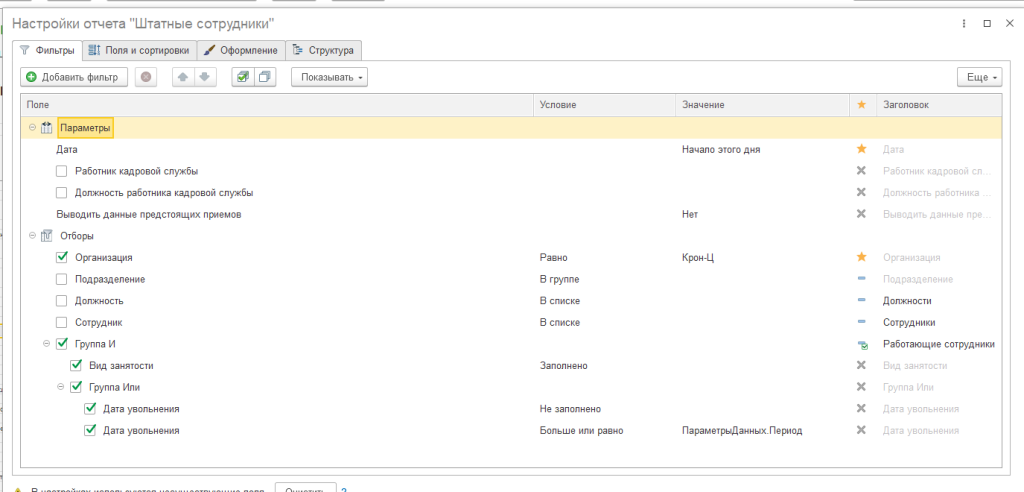Move selected filter up with arrow icon
This screenshot has width=1024, height=492.
(183, 77)
